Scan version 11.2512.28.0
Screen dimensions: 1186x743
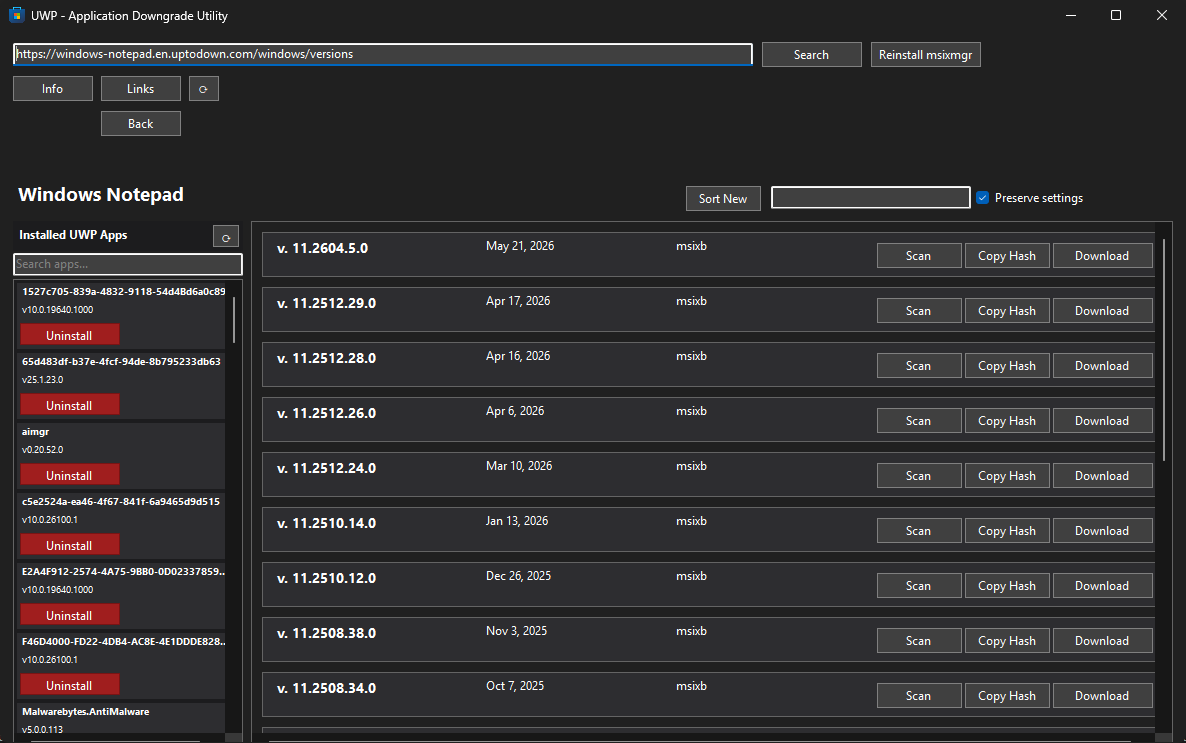pyautogui.click(x=919, y=365)
